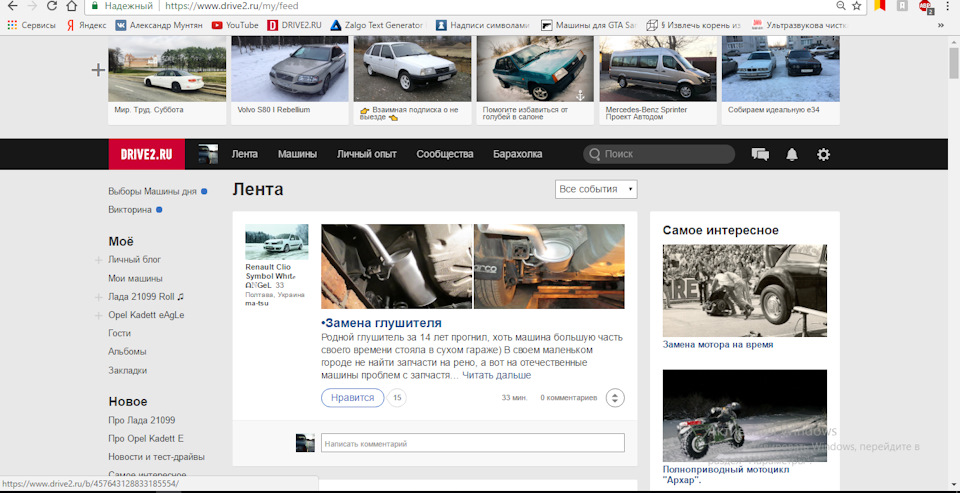
Task: Click plus icon next to Лада 21099 Roll
Action: (x=98, y=298)
